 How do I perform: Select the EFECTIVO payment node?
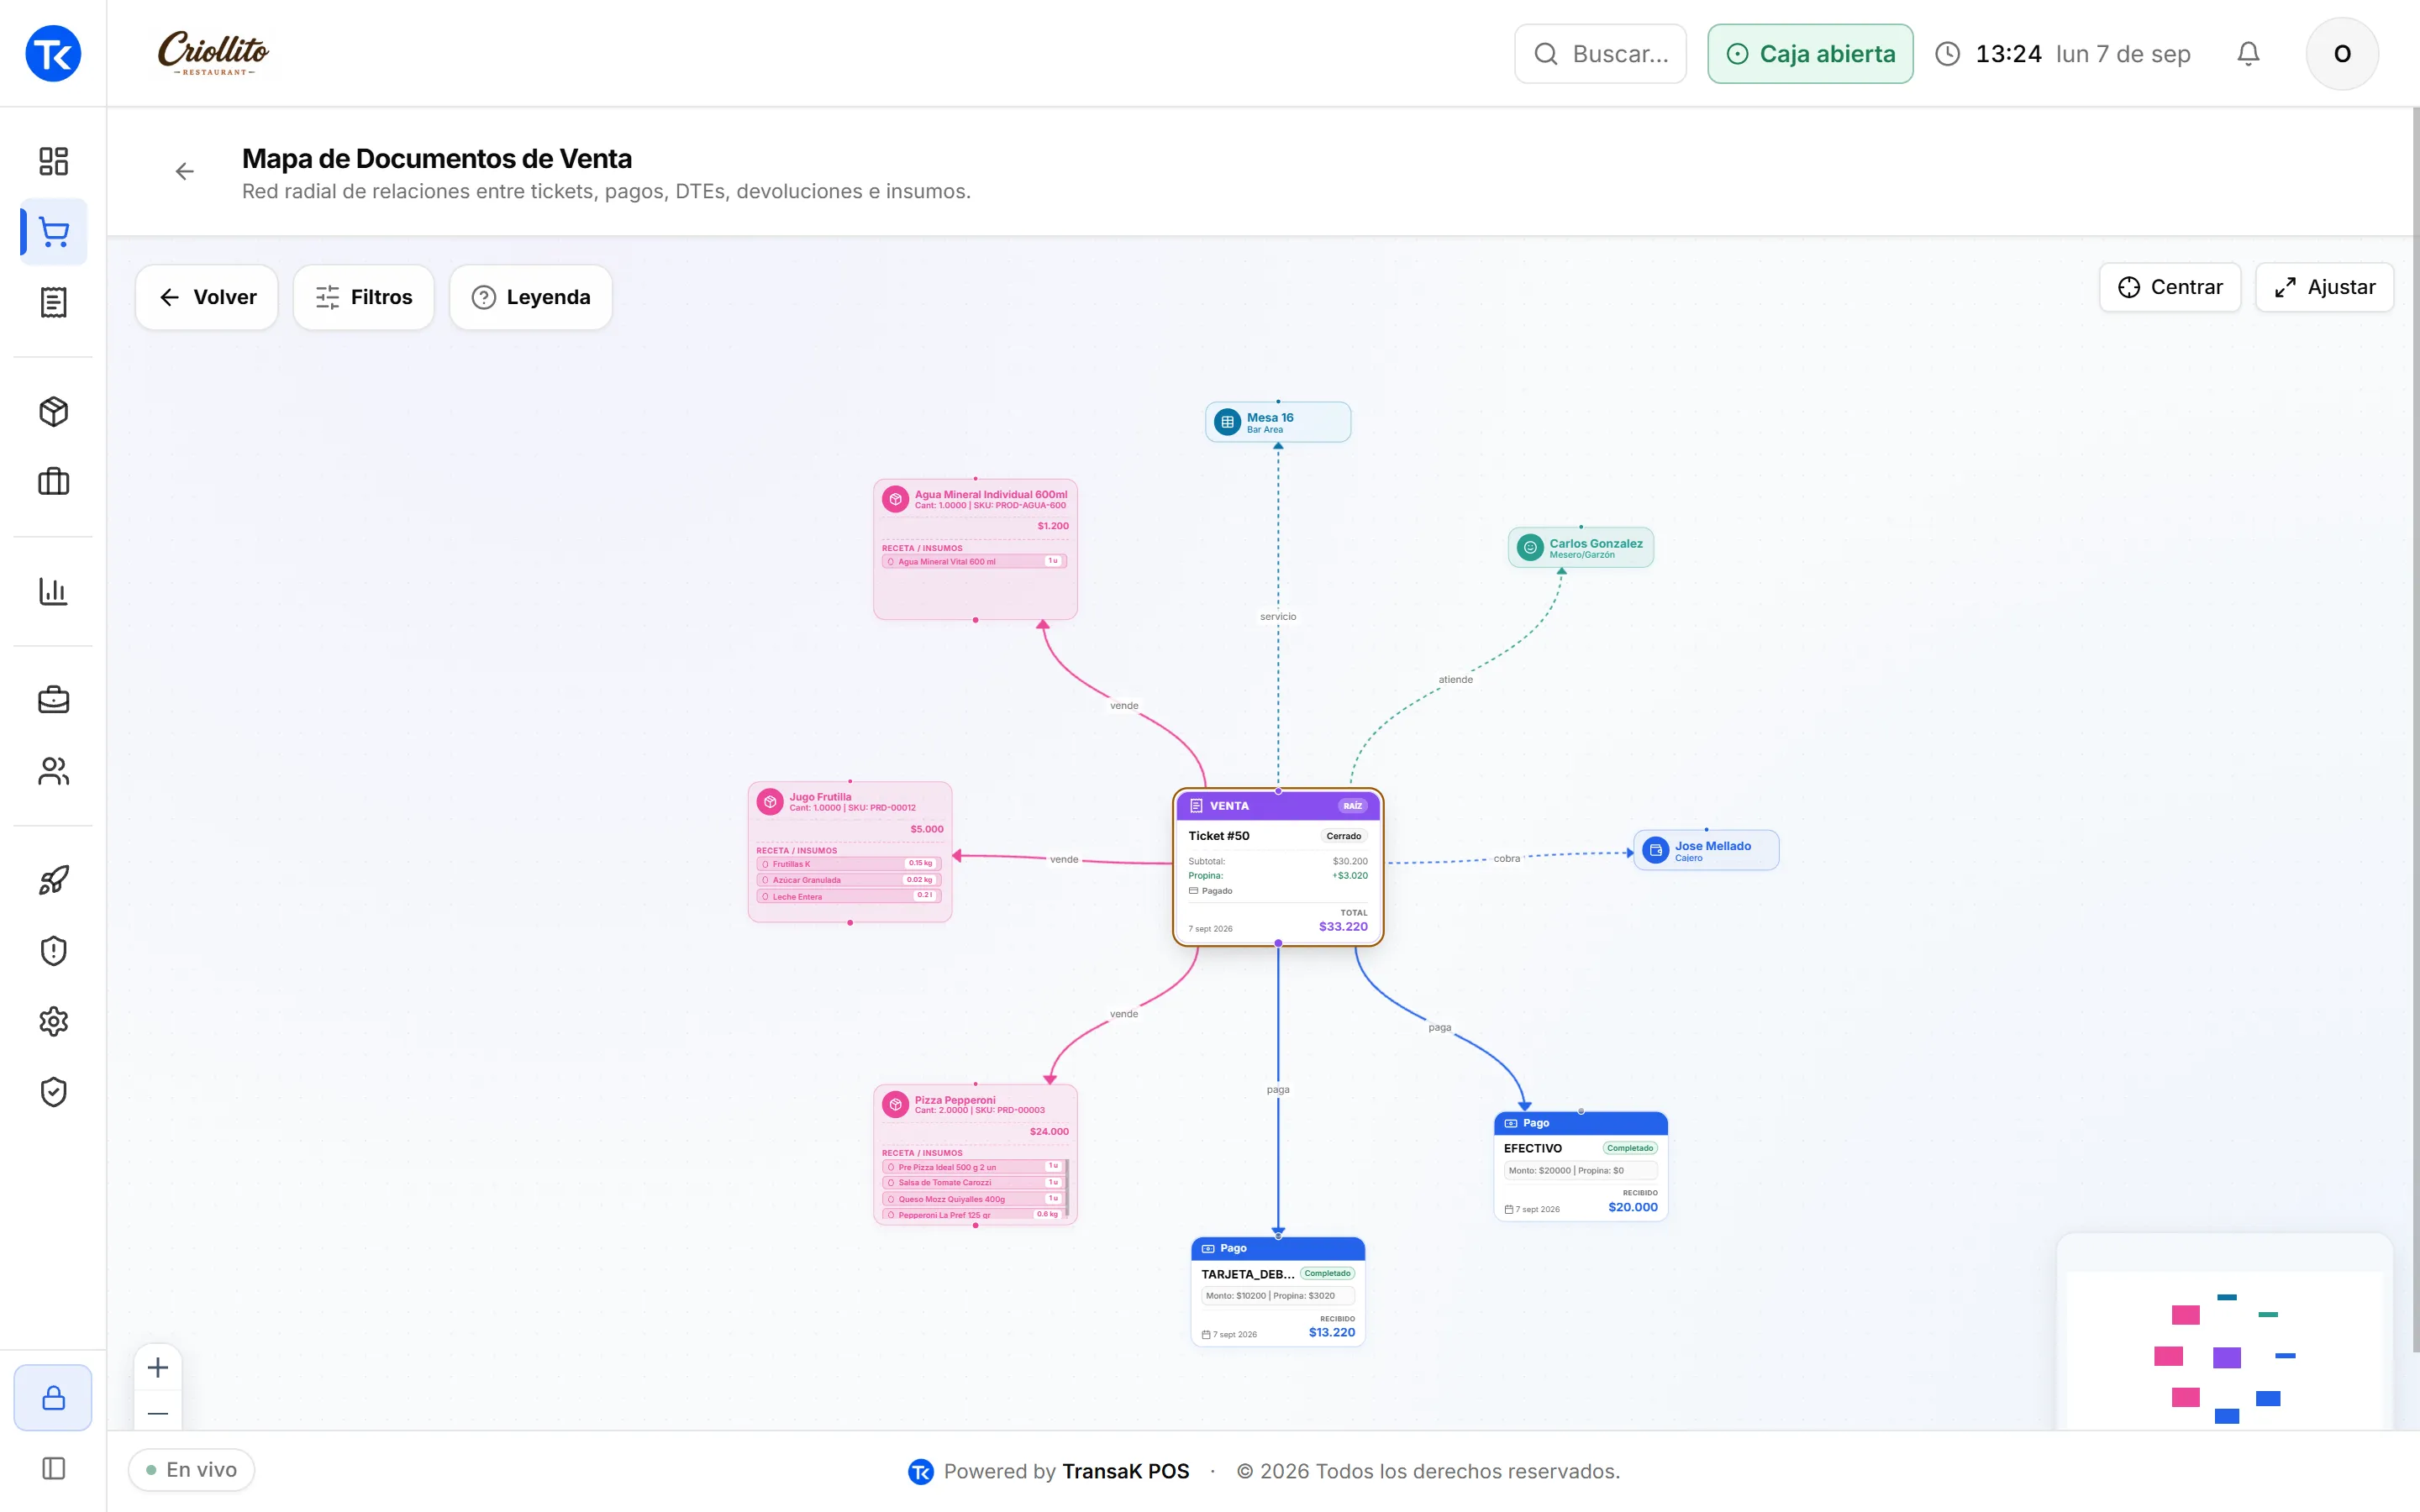point(1580,1166)
